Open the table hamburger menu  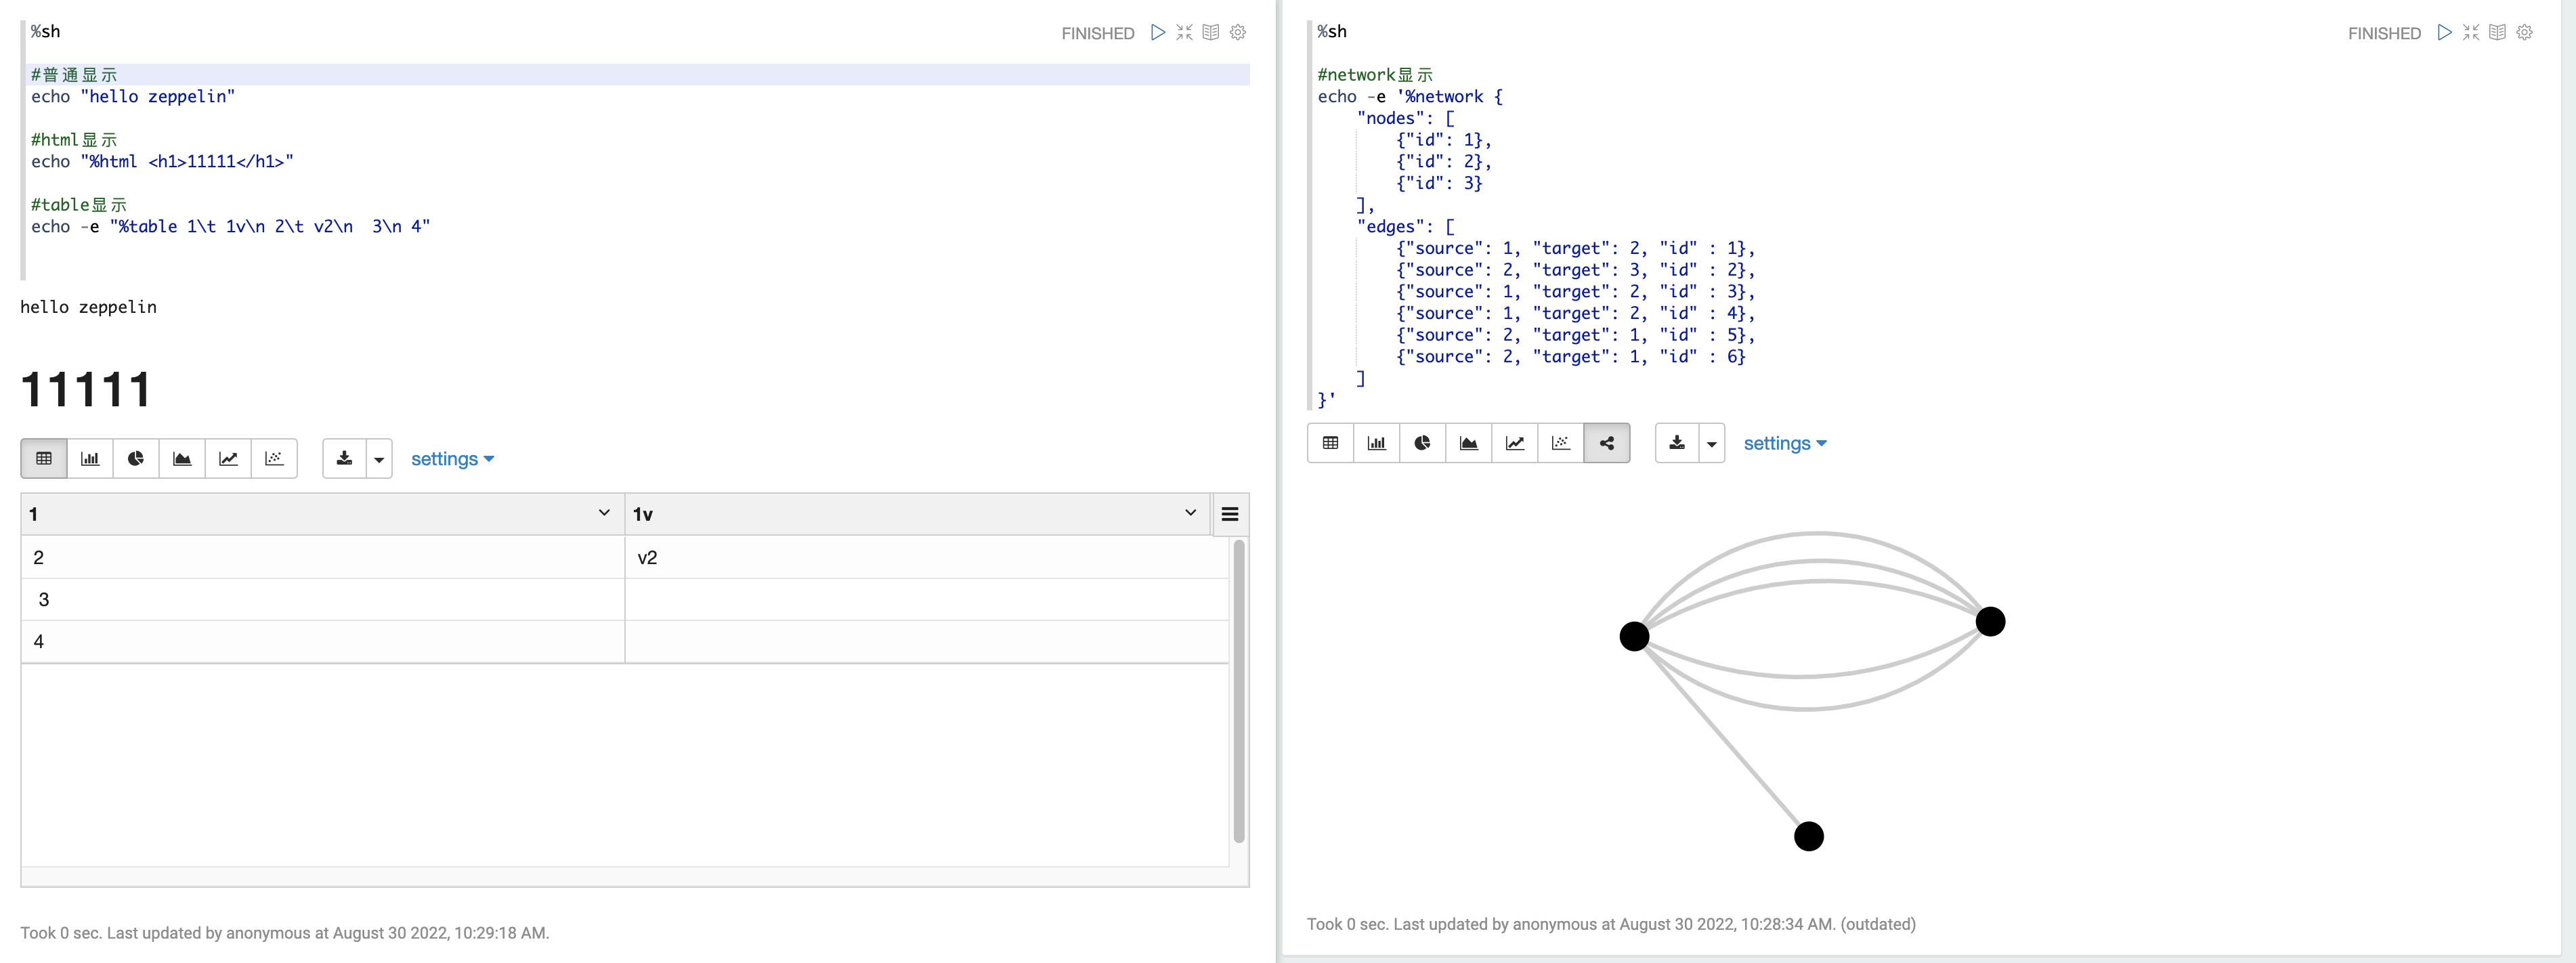(1230, 514)
